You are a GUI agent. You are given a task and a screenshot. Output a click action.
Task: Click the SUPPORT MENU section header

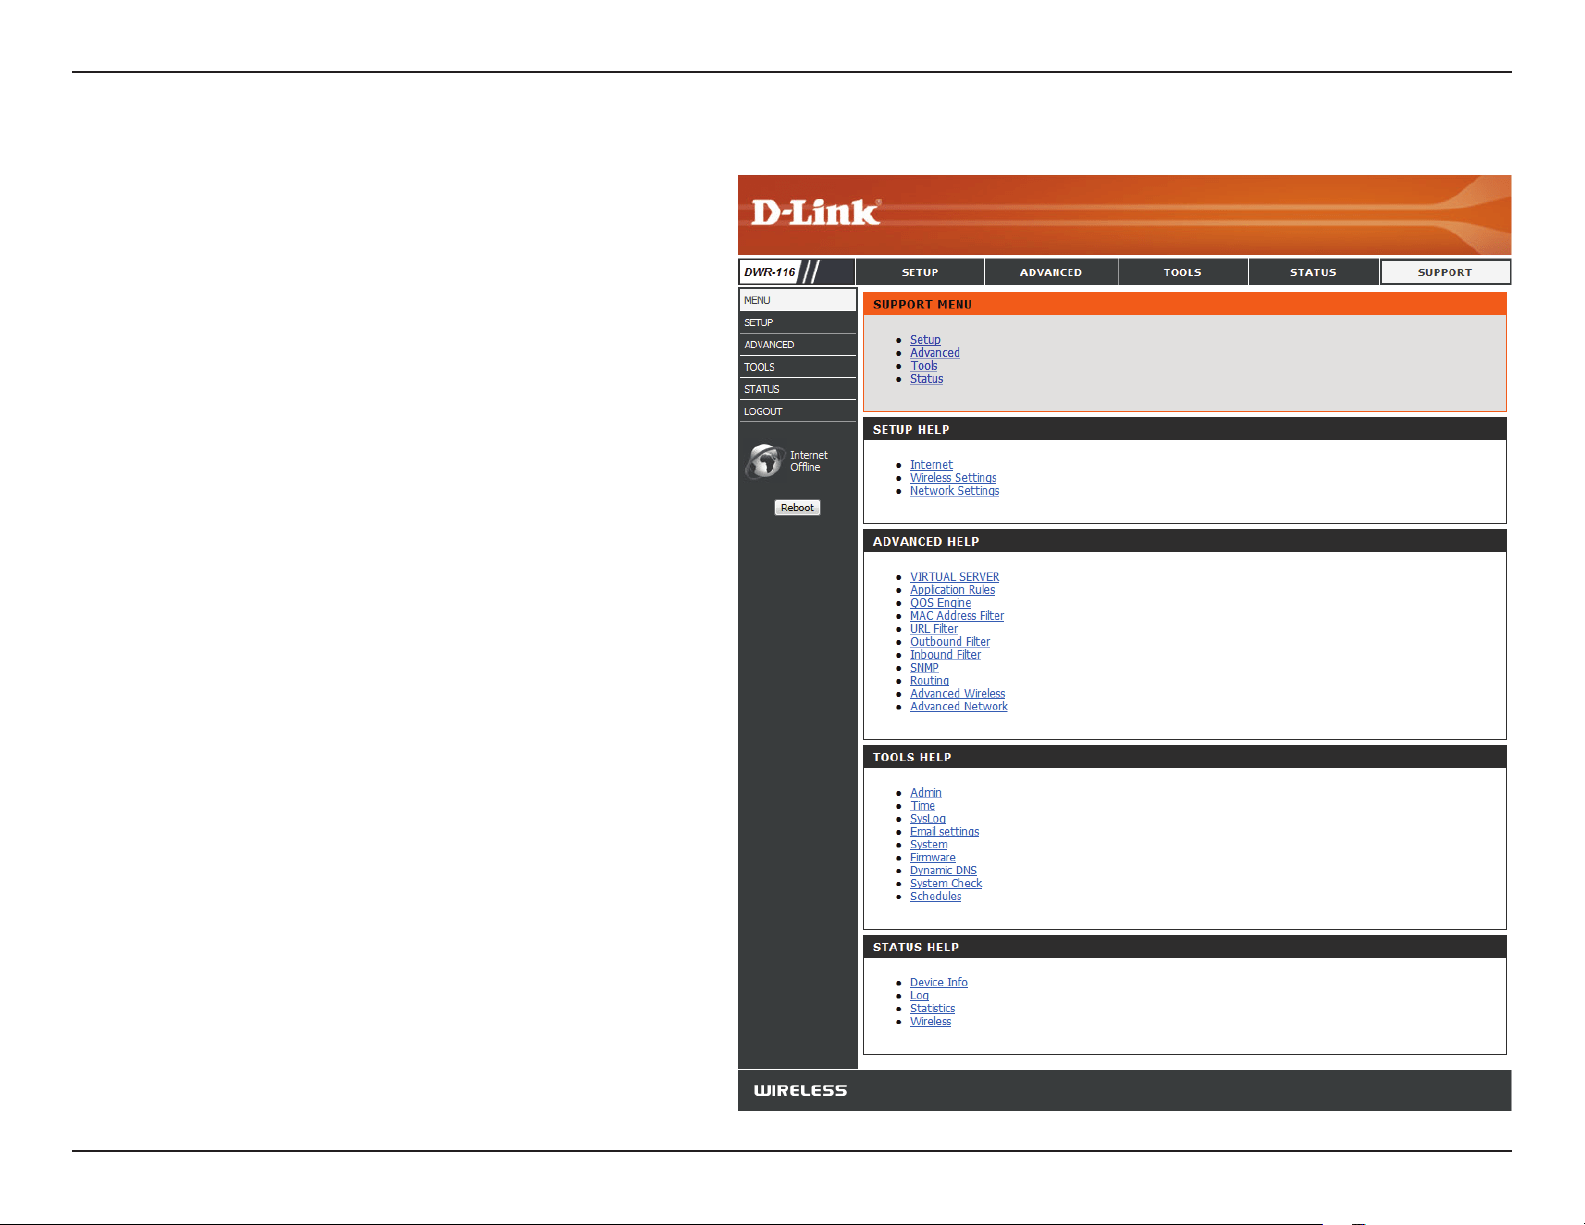tap(1184, 304)
